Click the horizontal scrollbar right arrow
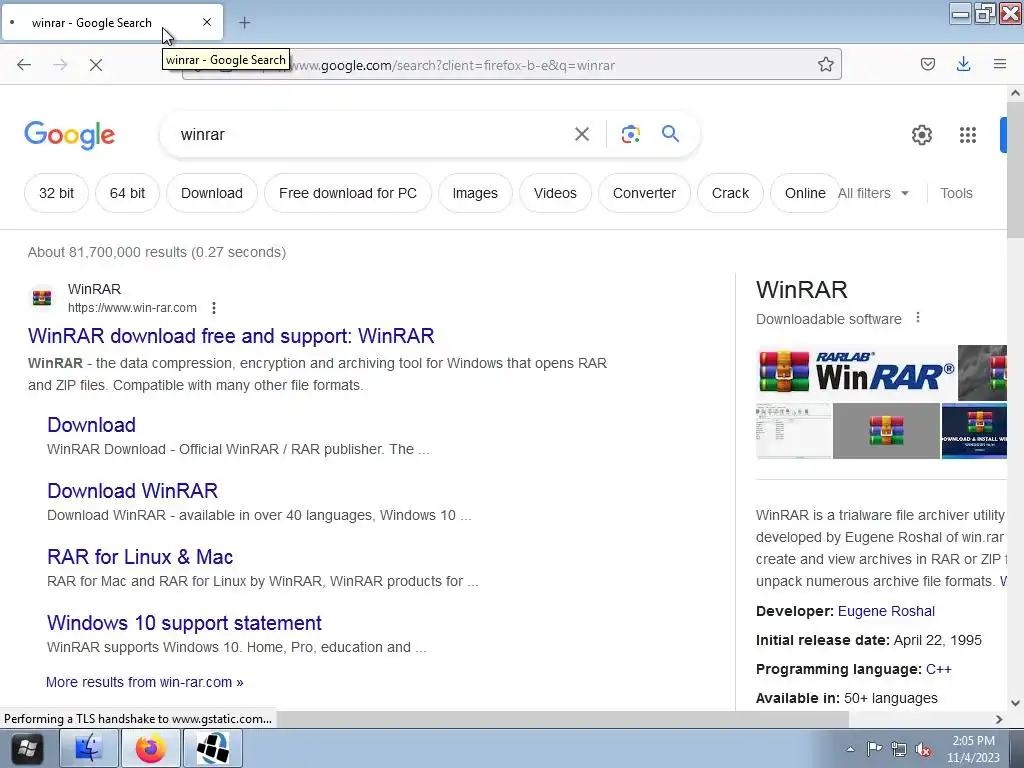Image resolution: width=1024 pixels, height=768 pixels. pos(999,719)
